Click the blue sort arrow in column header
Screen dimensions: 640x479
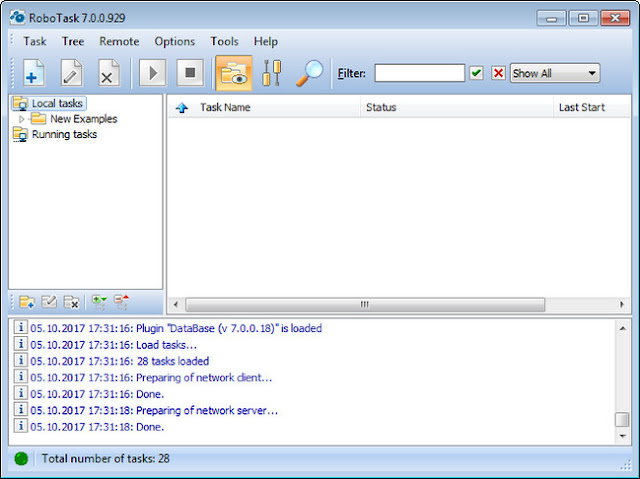pos(182,108)
